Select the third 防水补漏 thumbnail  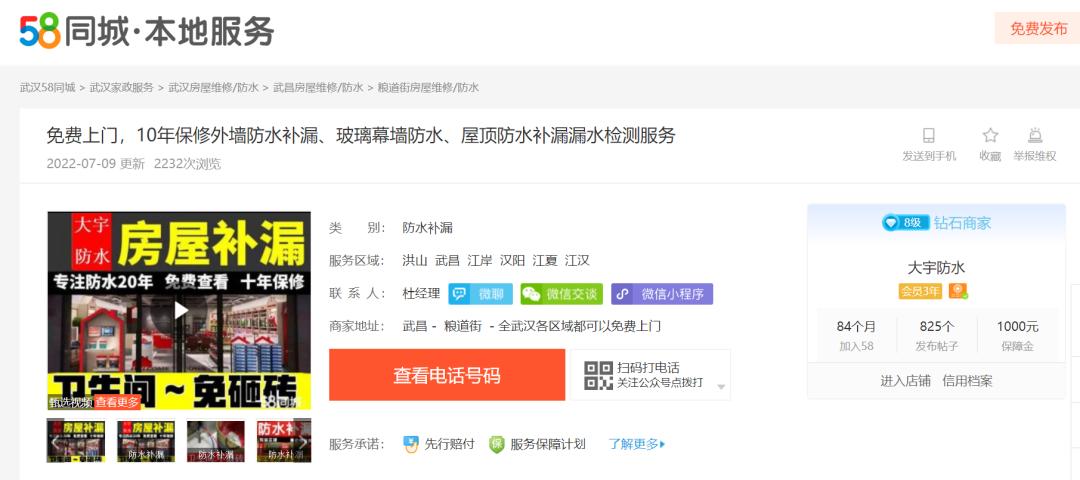pos(216,441)
